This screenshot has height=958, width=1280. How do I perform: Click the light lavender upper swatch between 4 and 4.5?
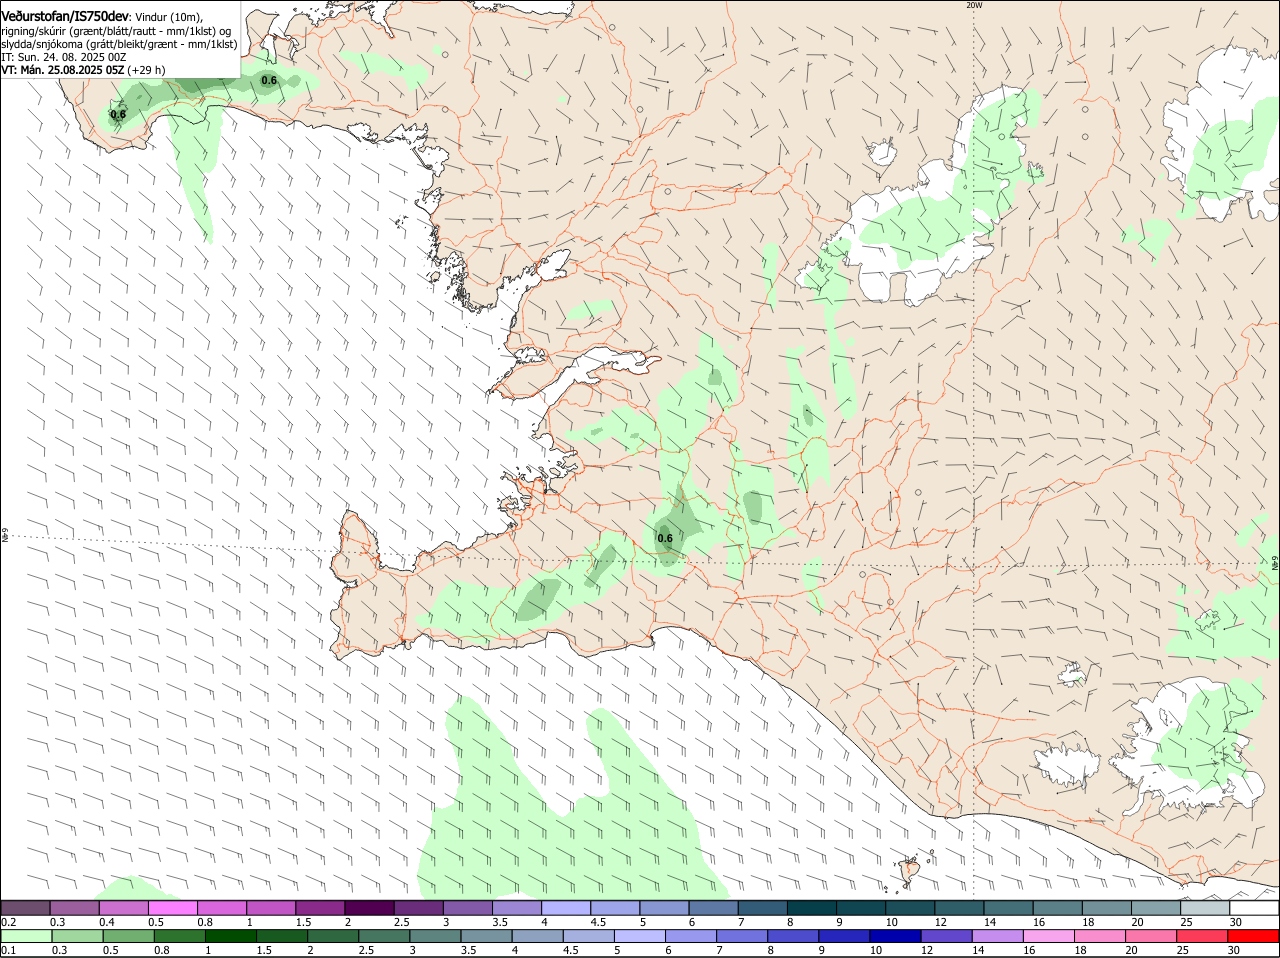point(565,908)
